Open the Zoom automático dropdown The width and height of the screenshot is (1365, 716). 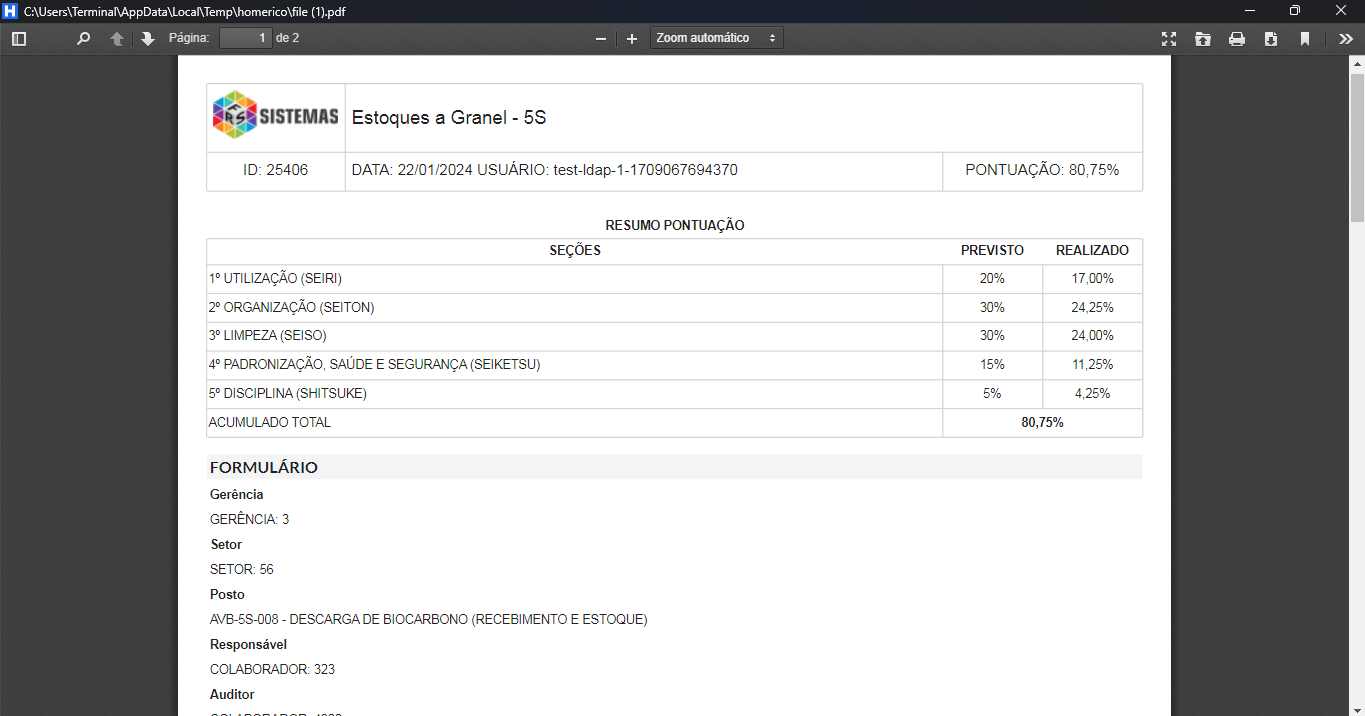coord(716,38)
